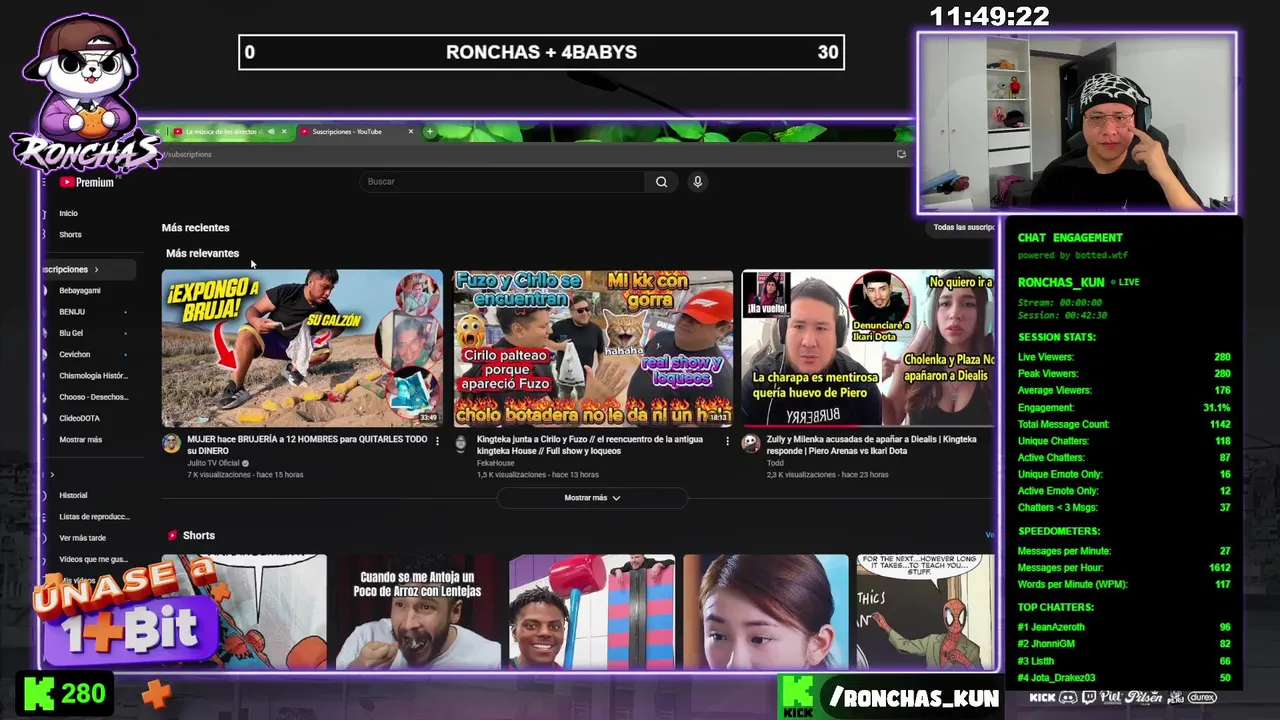Open Chooso - Desechos... channel
Screen dimensions: 1280x720
[x=93, y=397]
